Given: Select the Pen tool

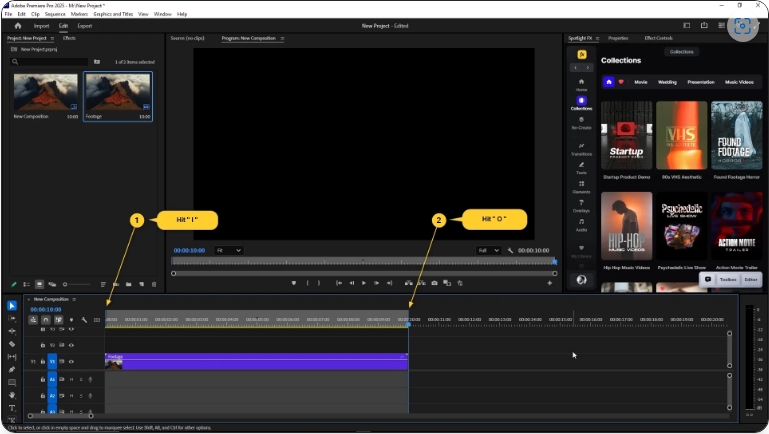Looking at the screenshot, I should pos(12,369).
